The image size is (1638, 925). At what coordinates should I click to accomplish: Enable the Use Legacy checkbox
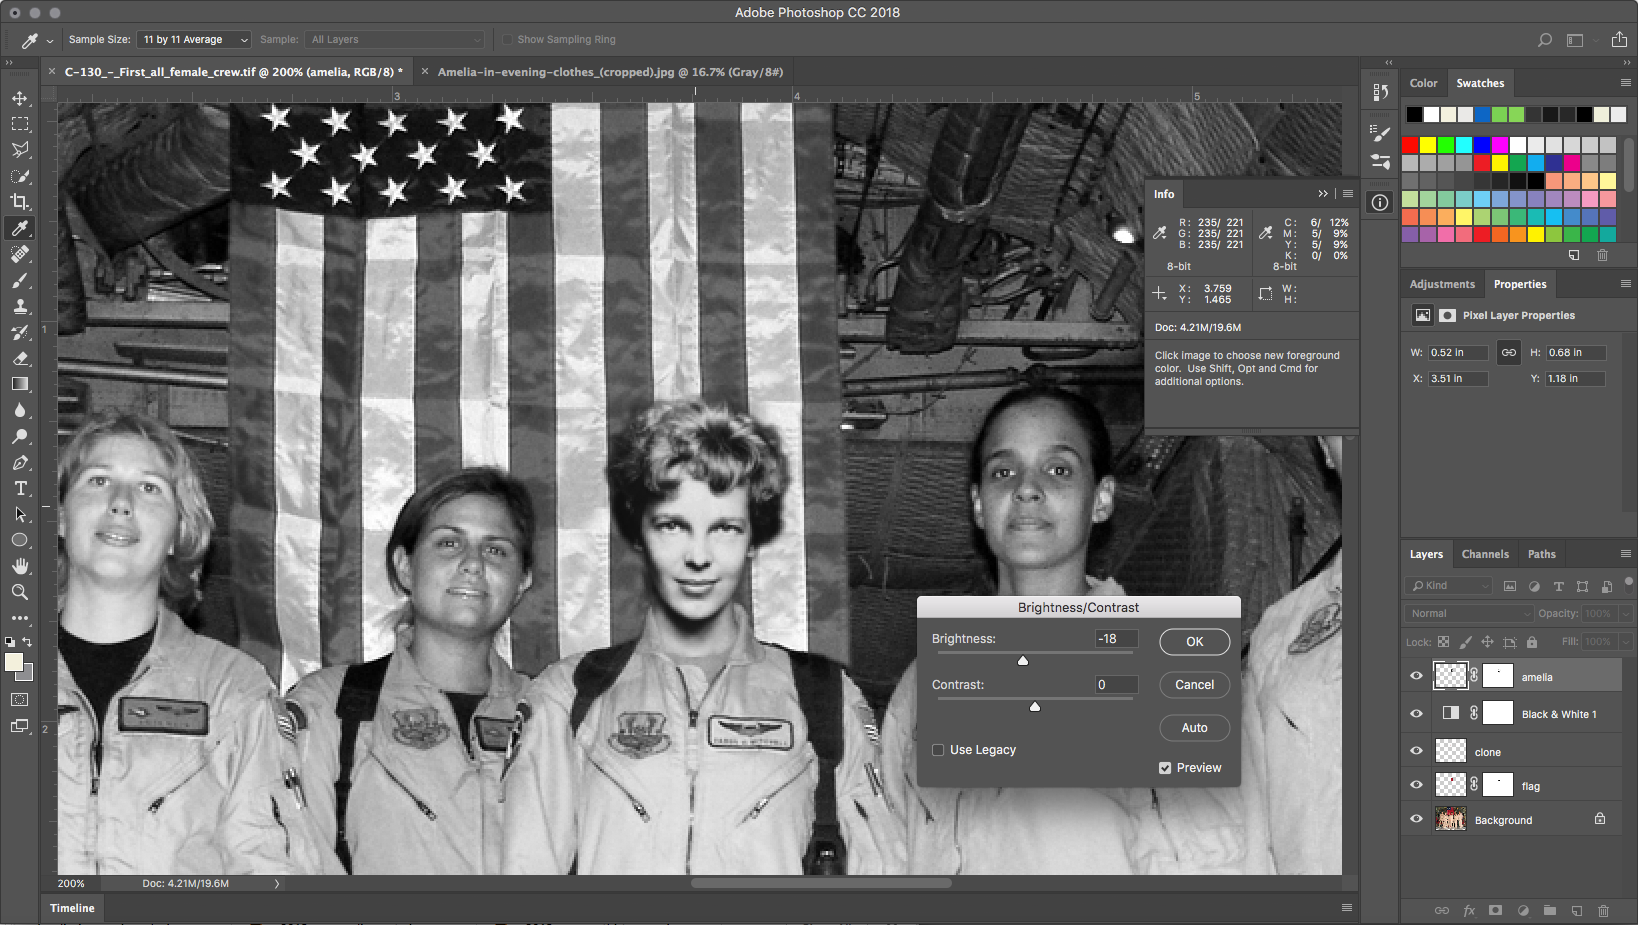click(938, 750)
